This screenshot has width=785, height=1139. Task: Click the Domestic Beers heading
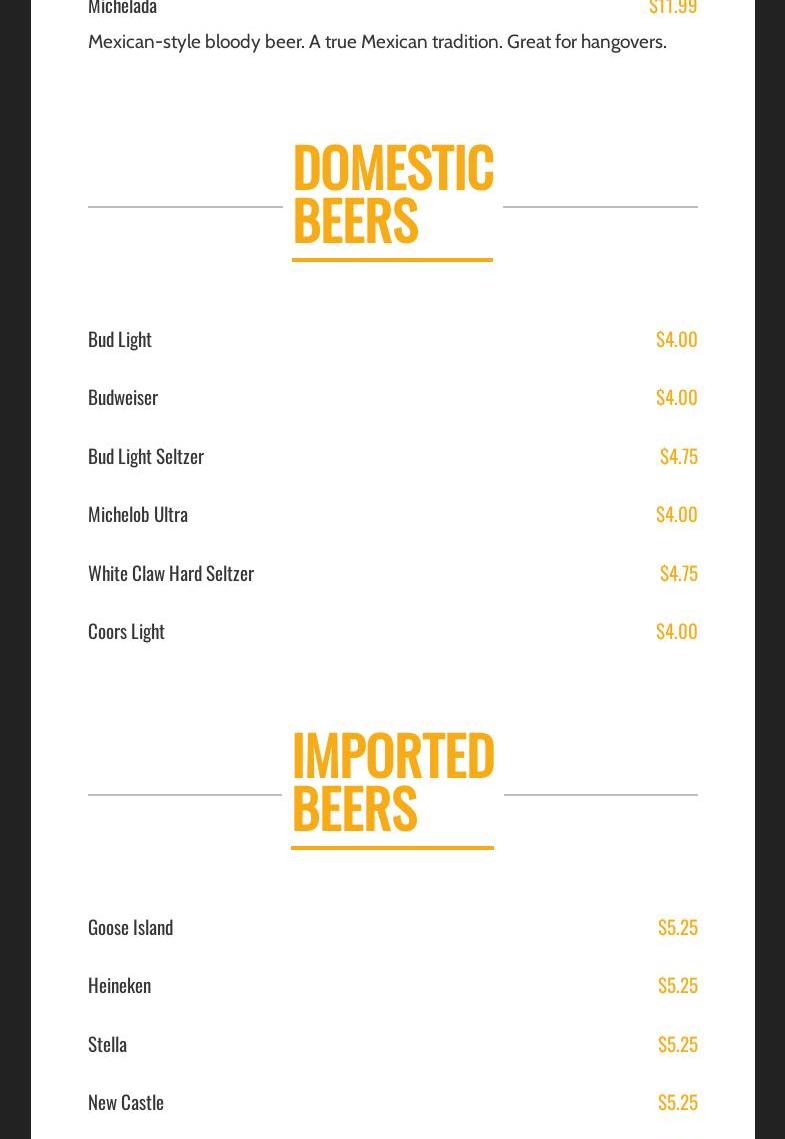(392, 193)
